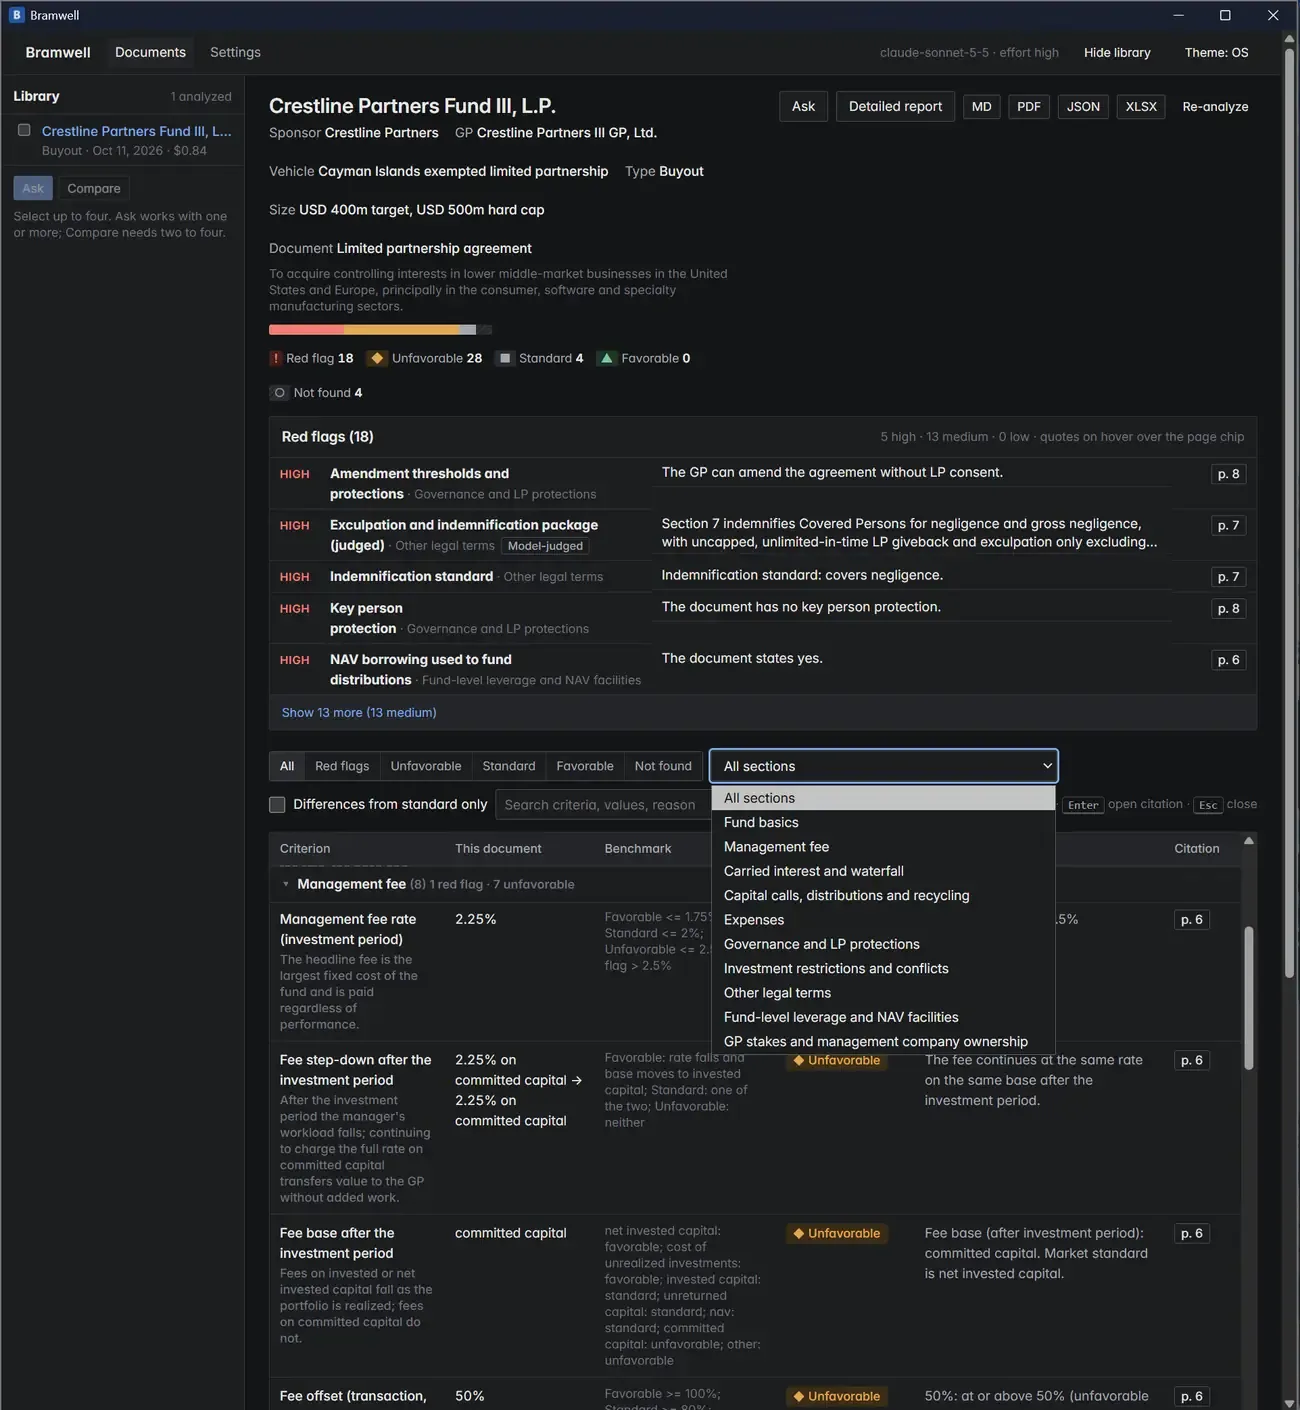Click Hide library in the header
The image size is (1300, 1410).
click(1117, 53)
